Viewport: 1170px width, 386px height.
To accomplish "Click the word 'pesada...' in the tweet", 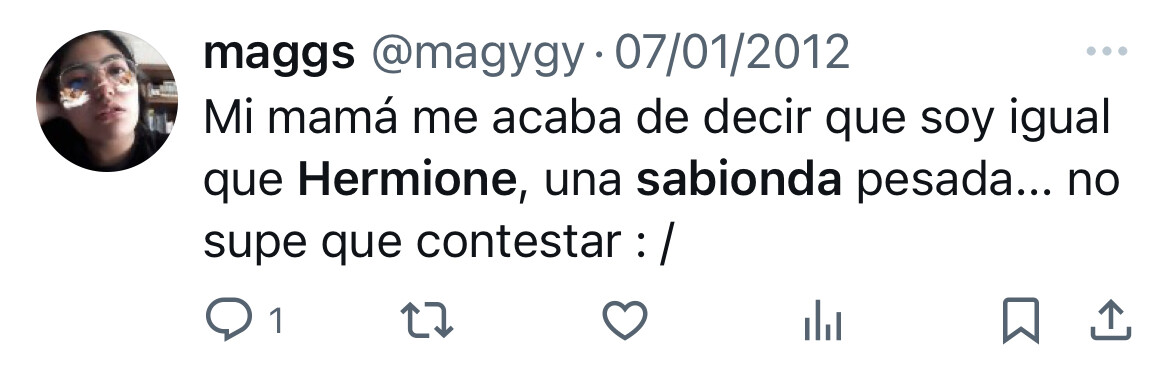I will [953, 181].
